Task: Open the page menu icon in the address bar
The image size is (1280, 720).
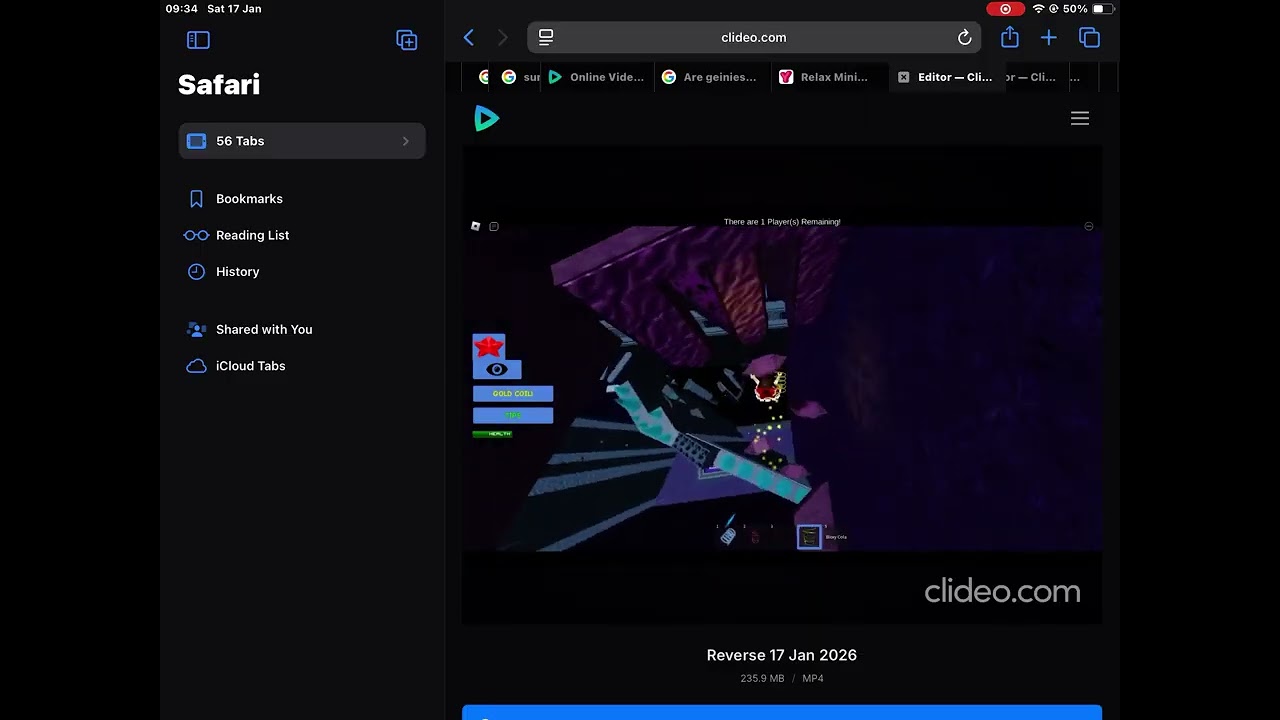Action: tap(546, 37)
